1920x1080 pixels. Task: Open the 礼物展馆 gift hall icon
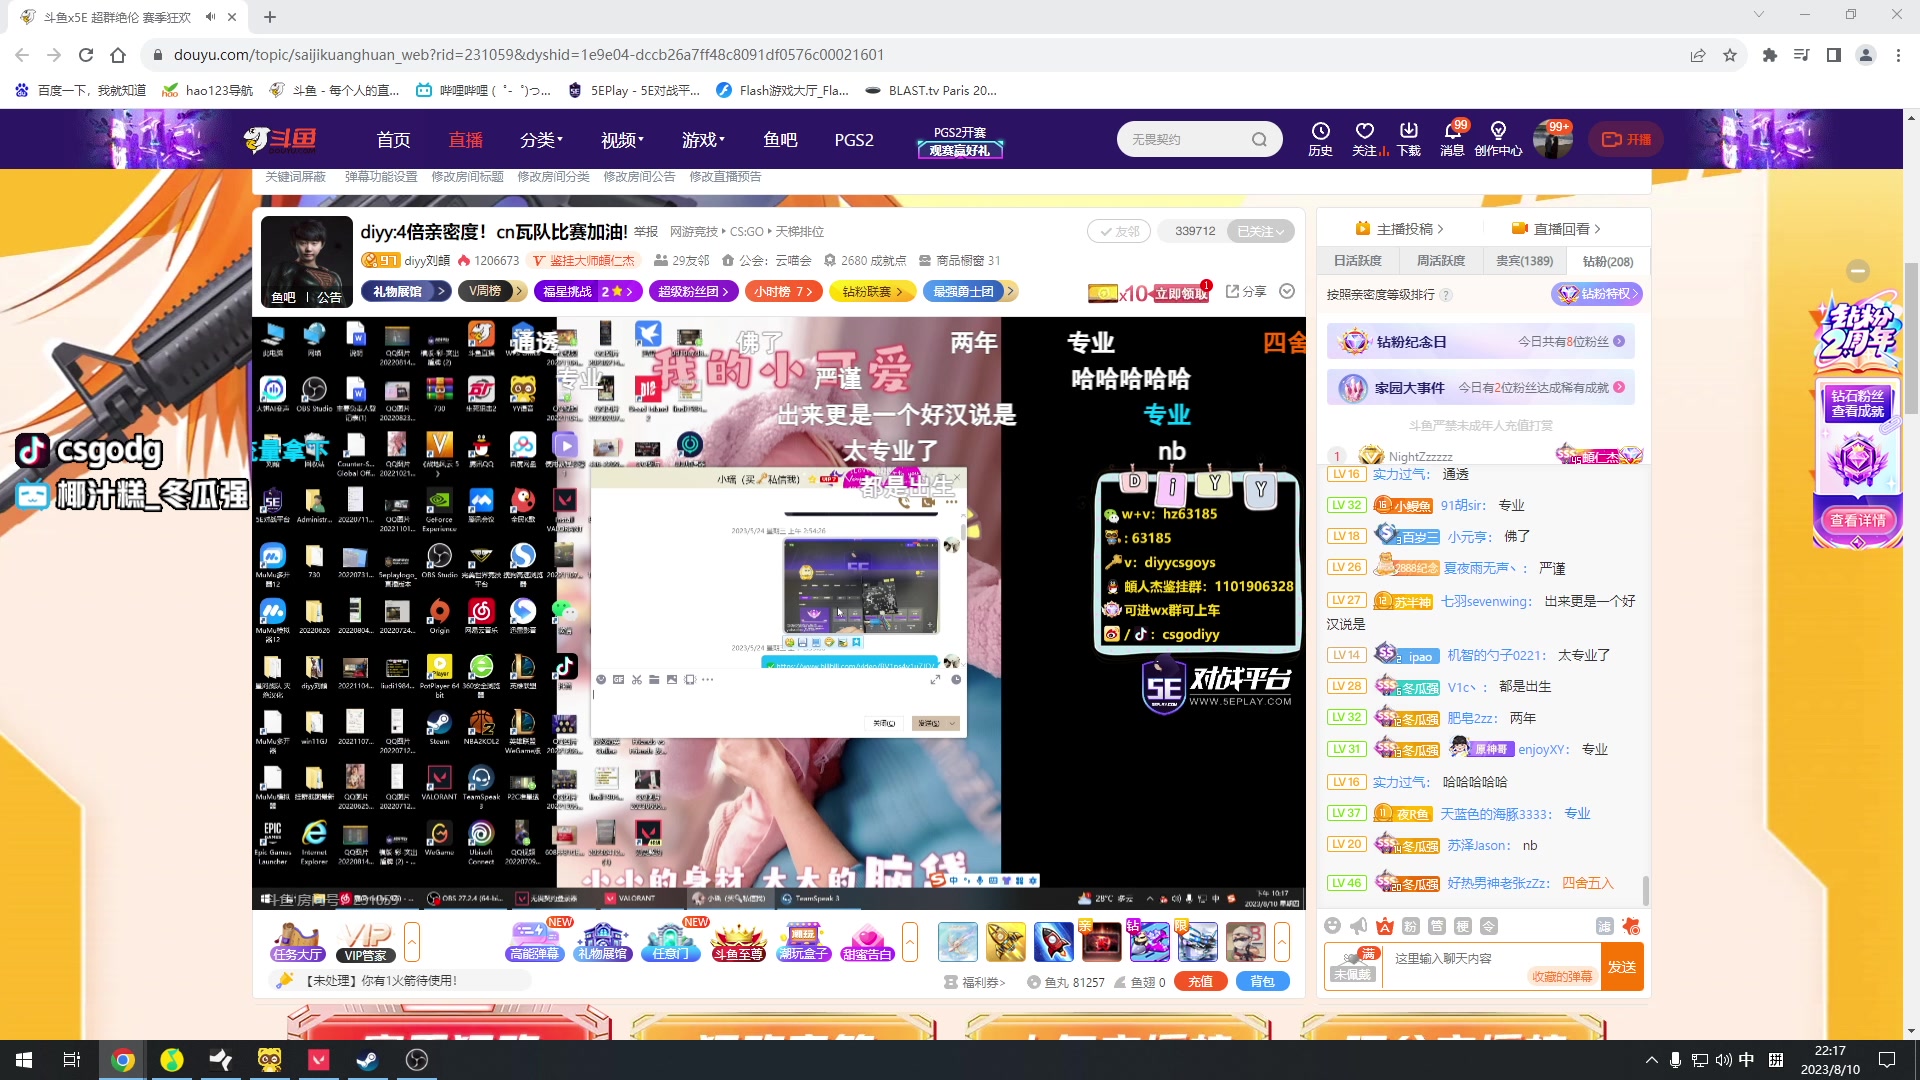coord(602,942)
